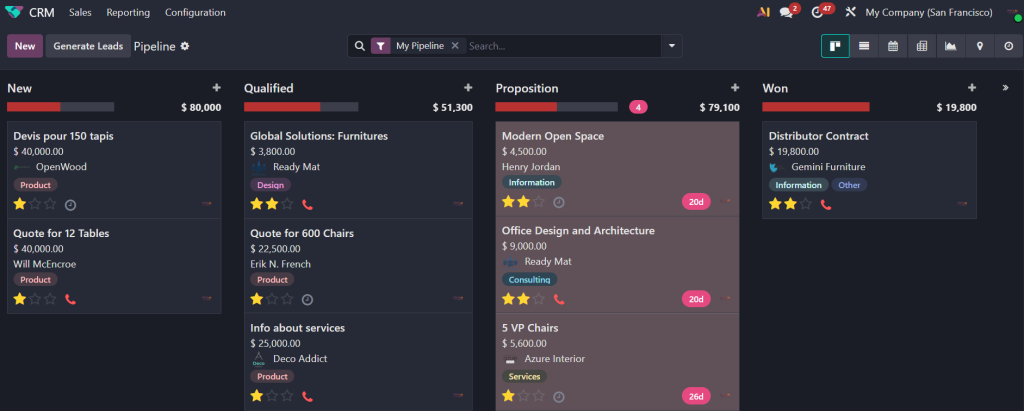Click Services tag on 5 VP Chairs
The height and width of the screenshot is (411, 1024).
(x=524, y=376)
